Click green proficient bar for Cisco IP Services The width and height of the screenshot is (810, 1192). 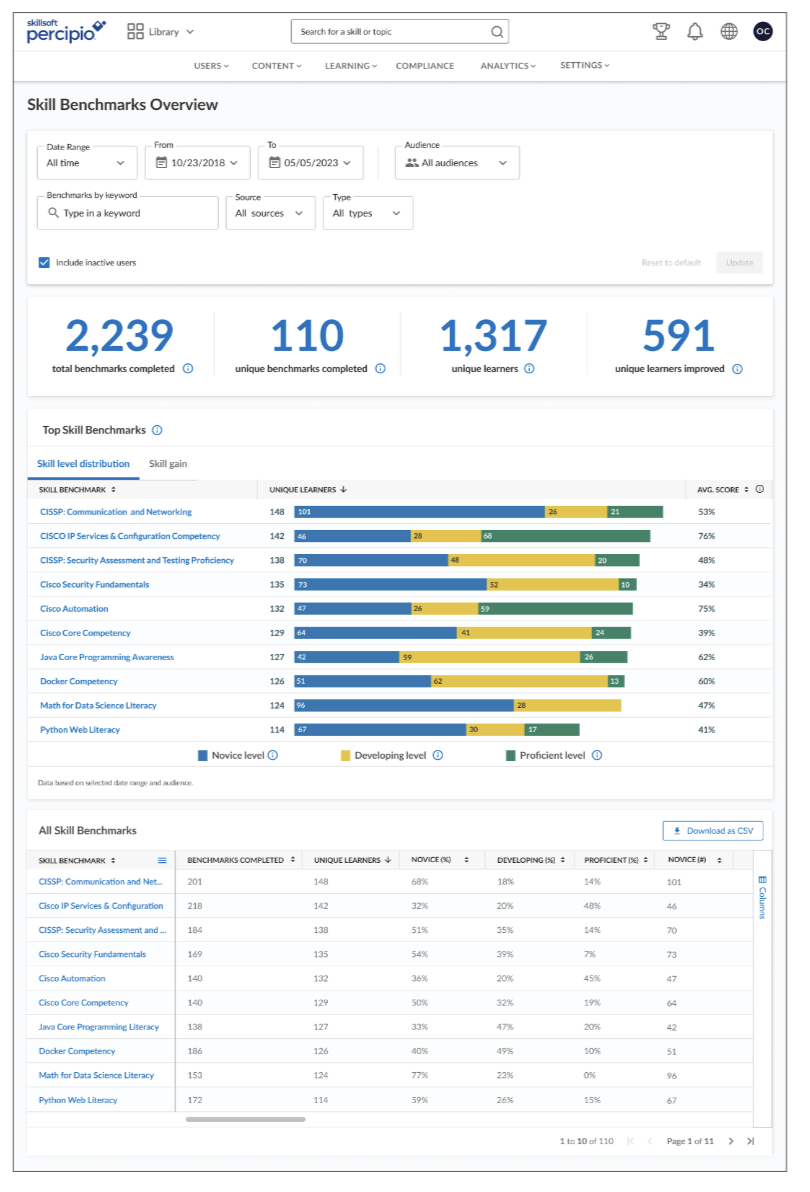(x=565, y=536)
